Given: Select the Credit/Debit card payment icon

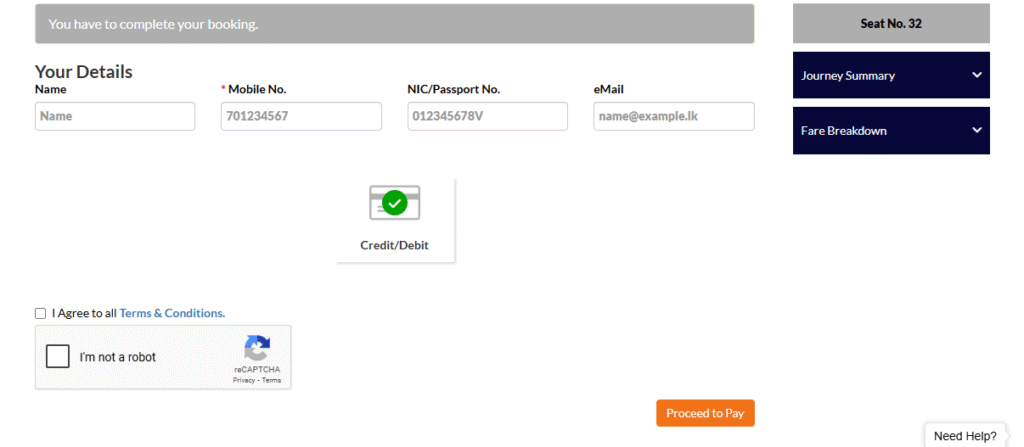Looking at the screenshot, I should pos(394,203).
